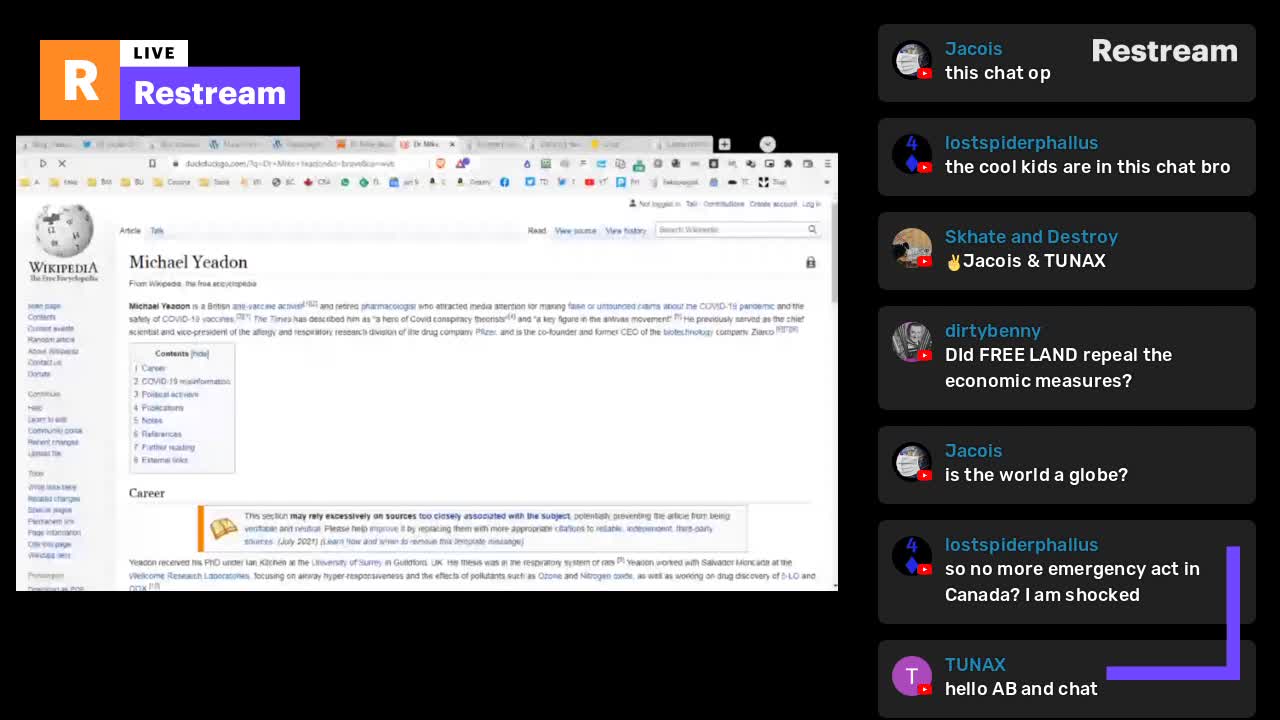Jump to Career in contents list
The image size is (1280, 720).
[152, 368]
